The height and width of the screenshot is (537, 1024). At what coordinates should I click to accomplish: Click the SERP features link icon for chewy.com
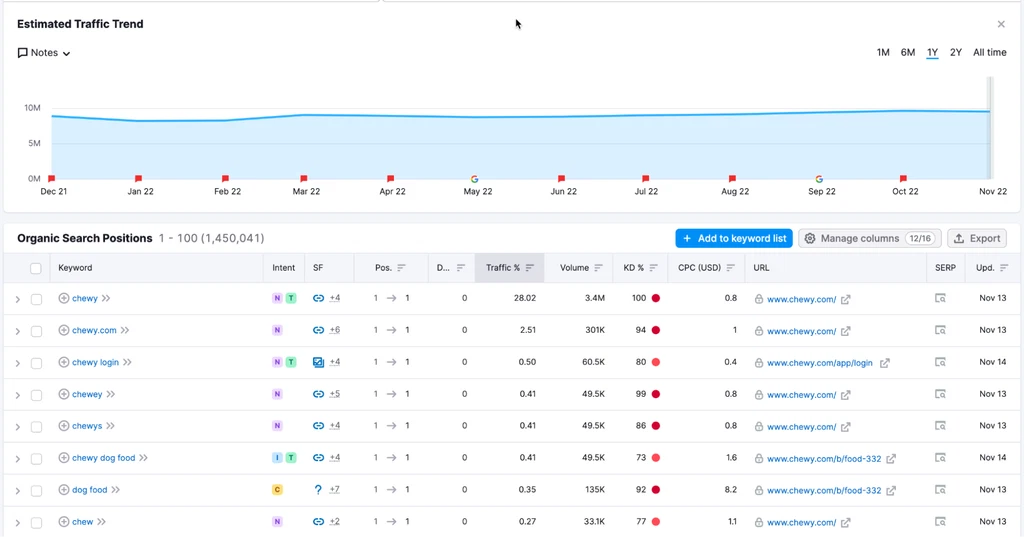318,331
